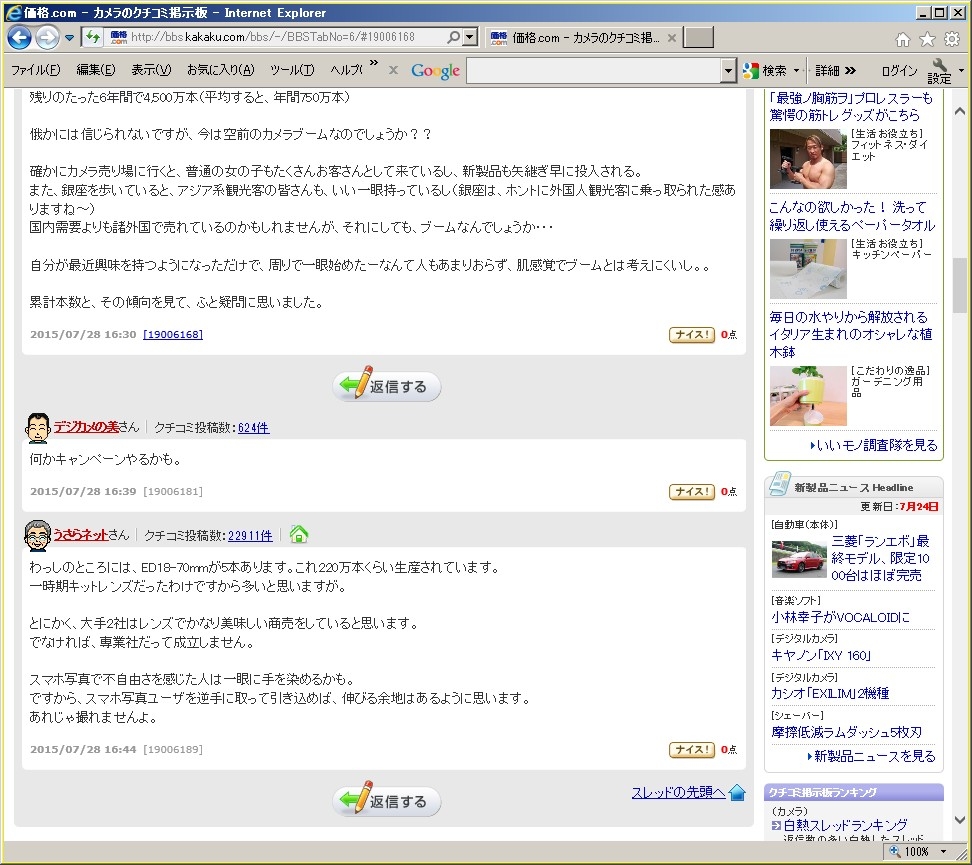Open the 設定 dropdown arrow
The width and height of the screenshot is (972, 865).
click(x=961, y=71)
